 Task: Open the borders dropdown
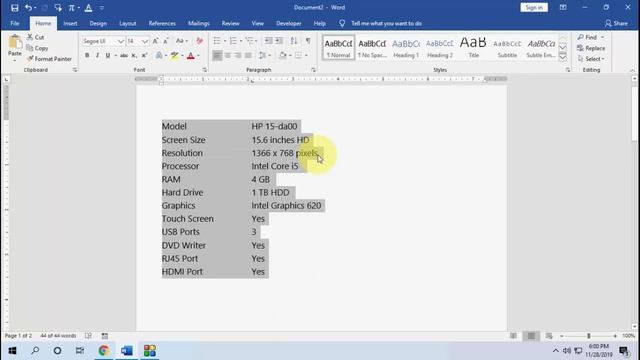click(x=306, y=56)
